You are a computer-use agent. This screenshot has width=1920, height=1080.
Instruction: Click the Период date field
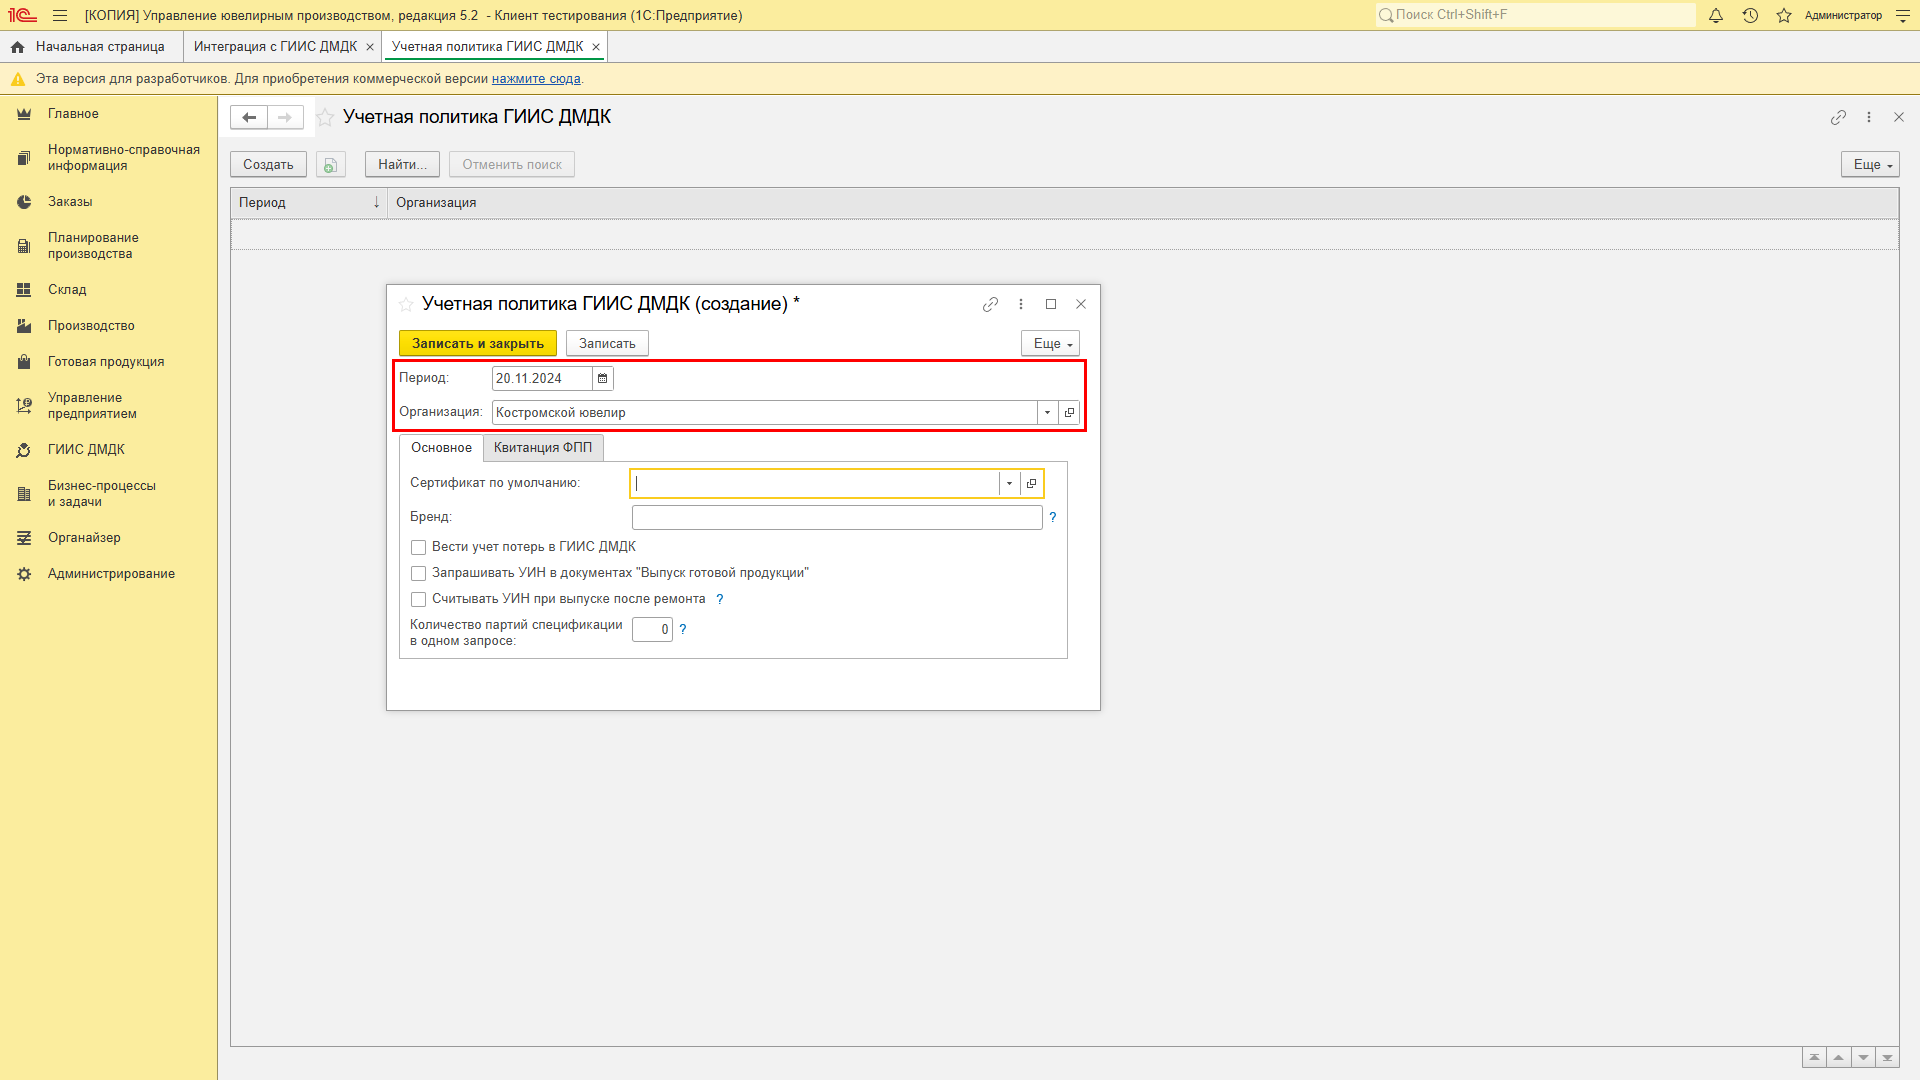point(542,378)
